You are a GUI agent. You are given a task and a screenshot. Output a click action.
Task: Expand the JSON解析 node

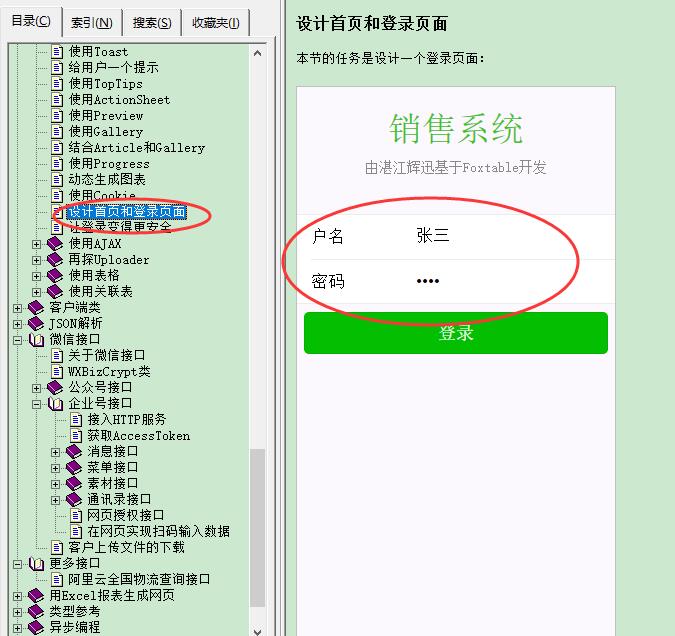[18, 324]
